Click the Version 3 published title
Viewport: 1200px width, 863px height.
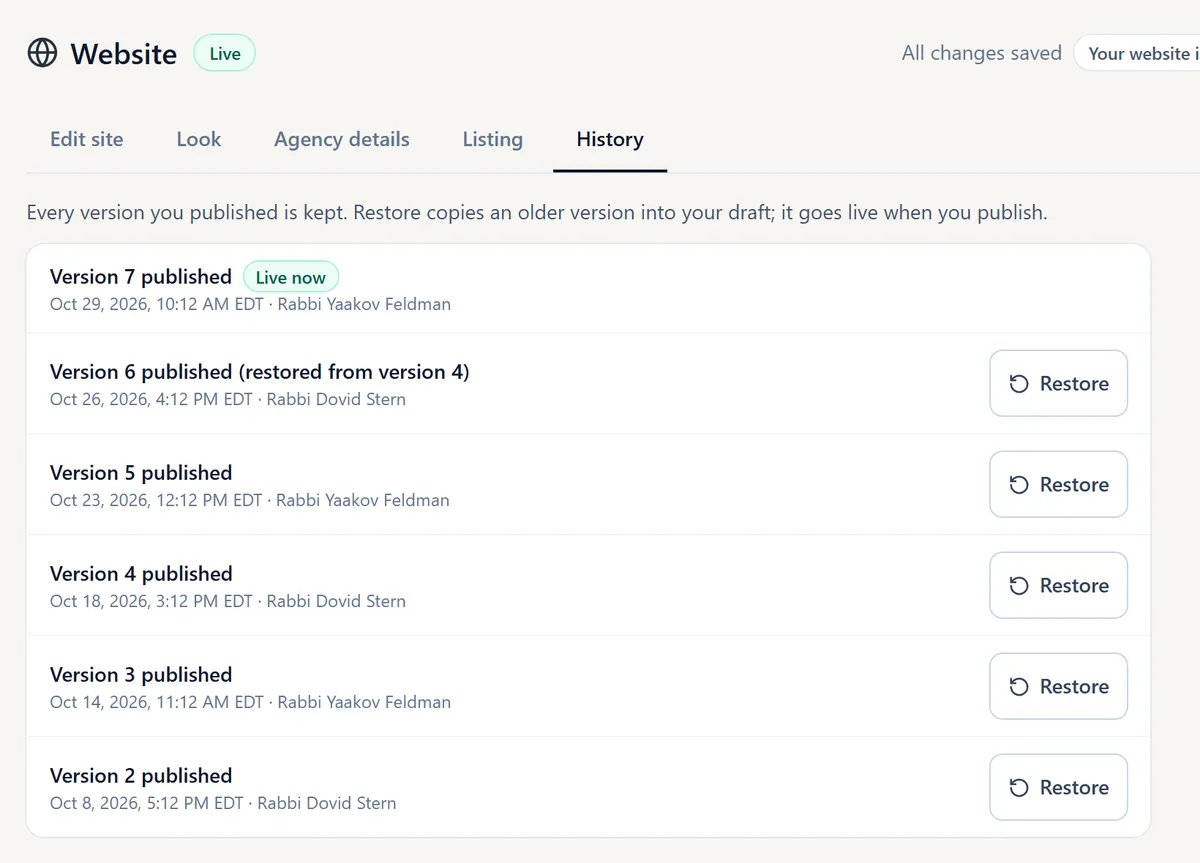[141, 675]
